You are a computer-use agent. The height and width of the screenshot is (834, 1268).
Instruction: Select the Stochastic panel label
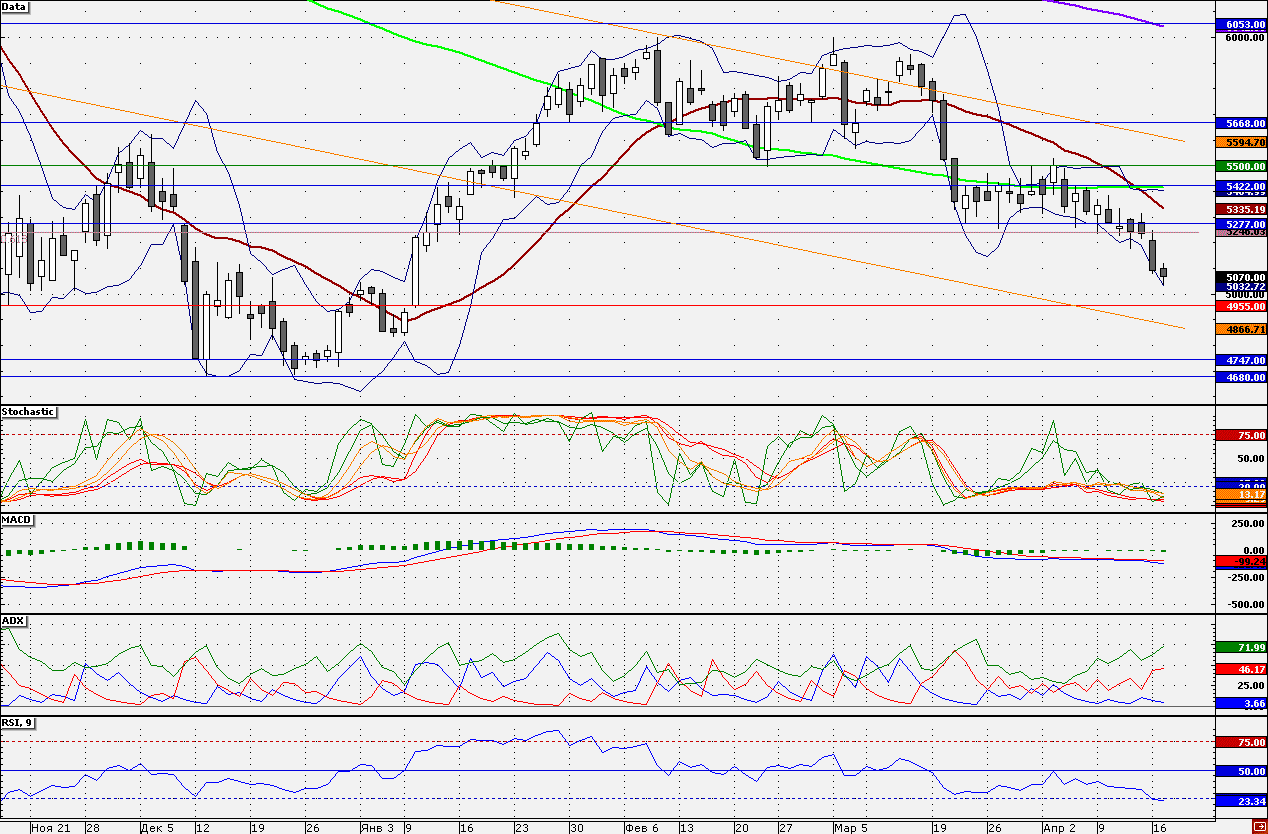(x=28, y=411)
